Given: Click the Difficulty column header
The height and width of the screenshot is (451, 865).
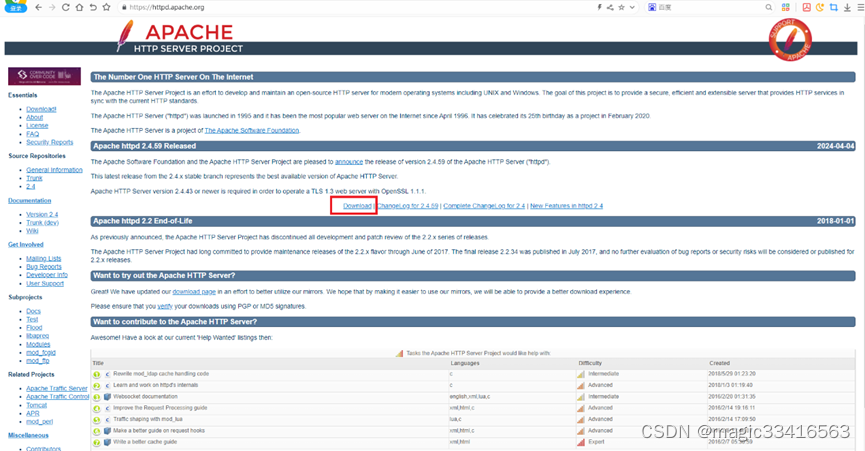Looking at the screenshot, I should (x=590, y=363).
